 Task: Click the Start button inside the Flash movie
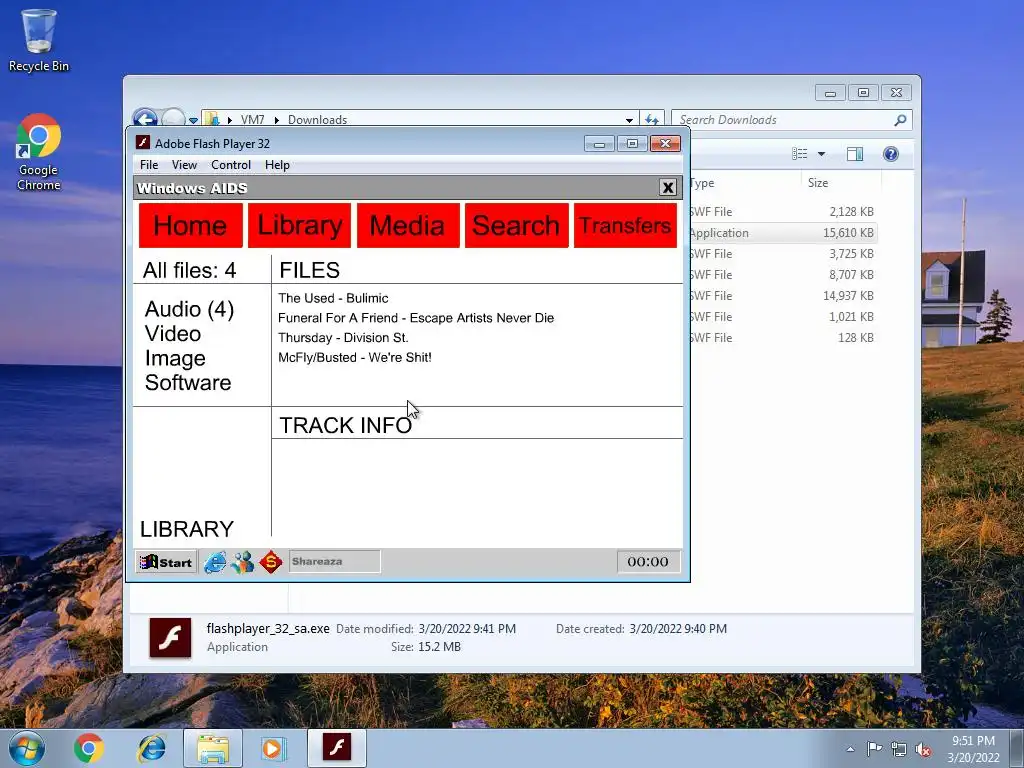tap(166, 562)
